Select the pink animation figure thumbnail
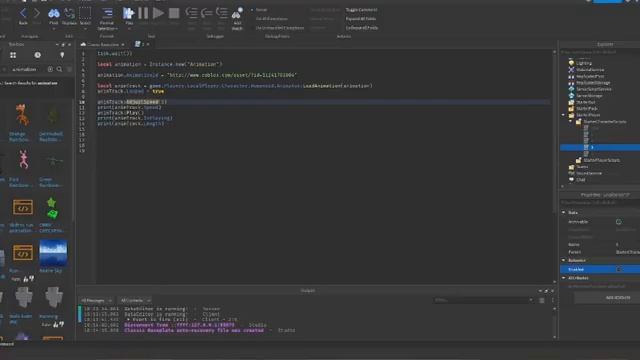Screen dimensions: 640x360 23,159
